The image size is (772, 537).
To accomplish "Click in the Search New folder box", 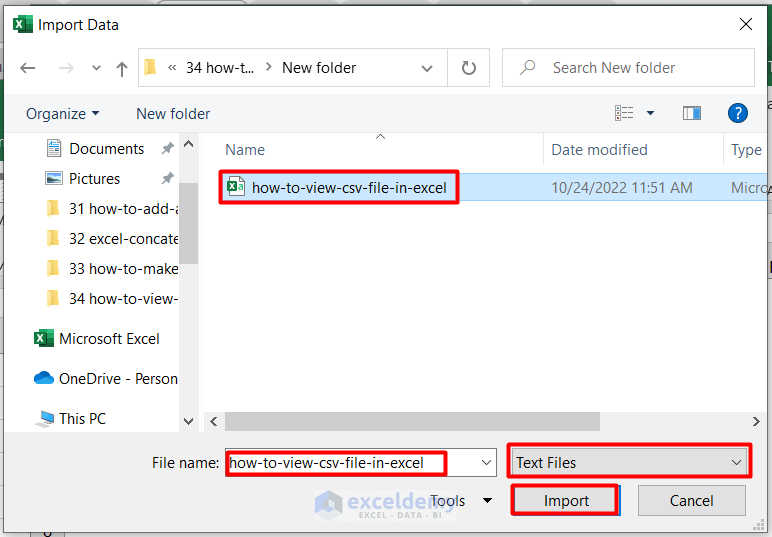I will click(x=628, y=67).
